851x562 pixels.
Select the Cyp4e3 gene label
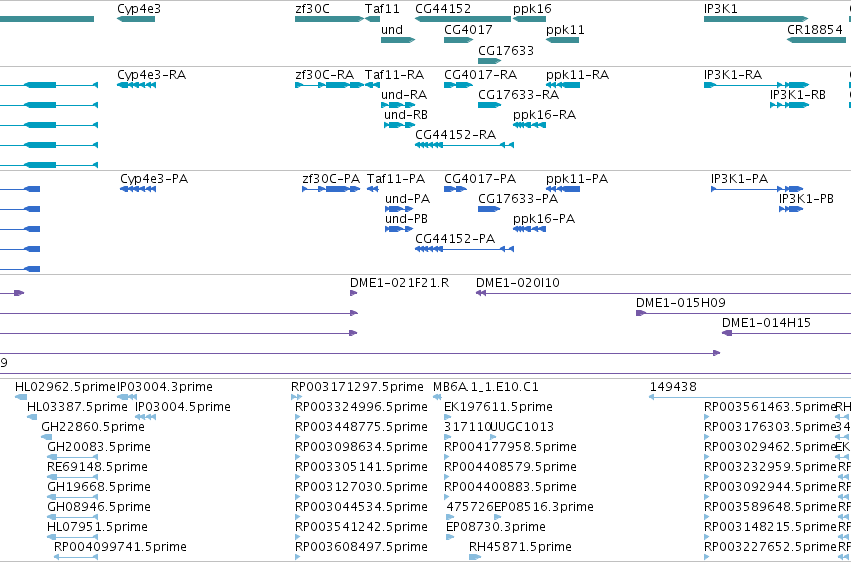139,9
